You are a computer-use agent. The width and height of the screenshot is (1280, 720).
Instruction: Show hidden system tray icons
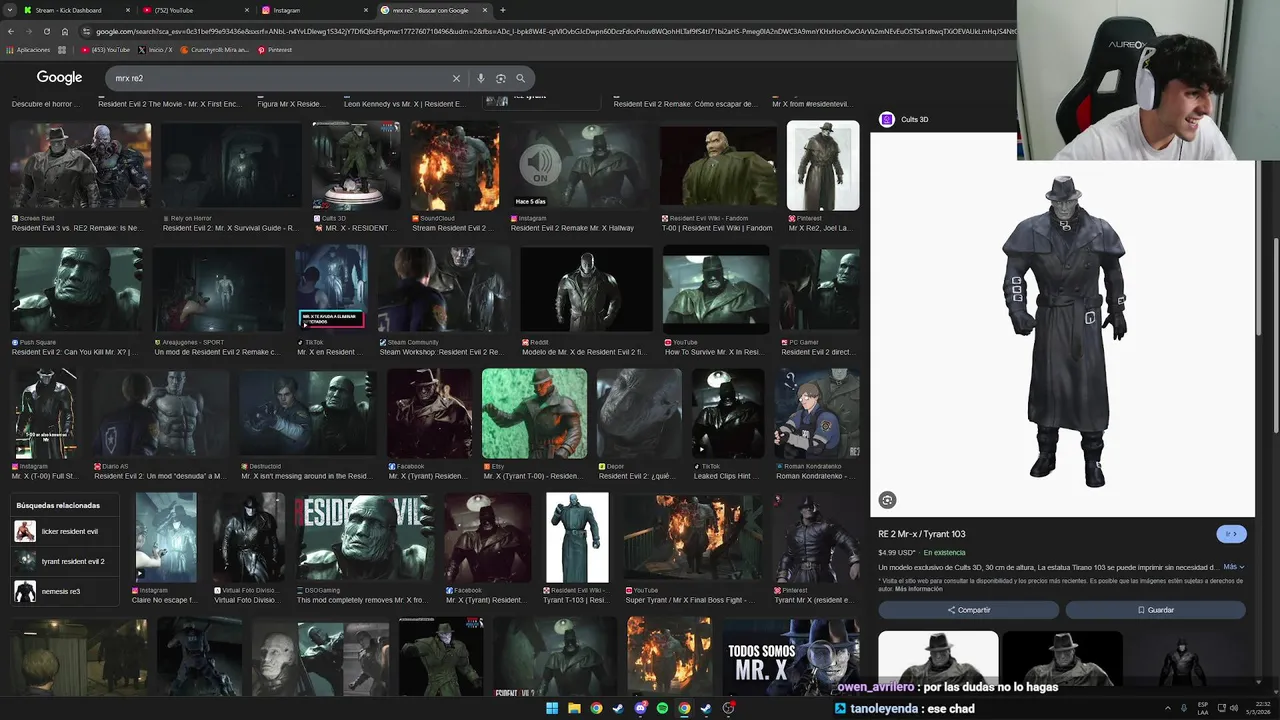[1168, 708]
